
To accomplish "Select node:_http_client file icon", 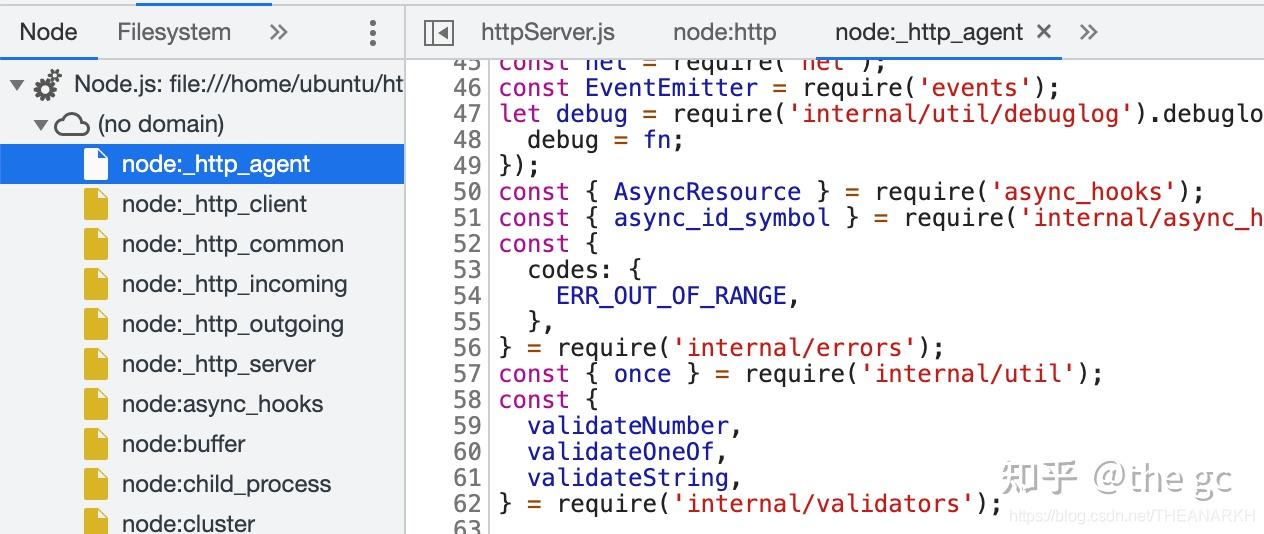I will (x=96, y=204).
